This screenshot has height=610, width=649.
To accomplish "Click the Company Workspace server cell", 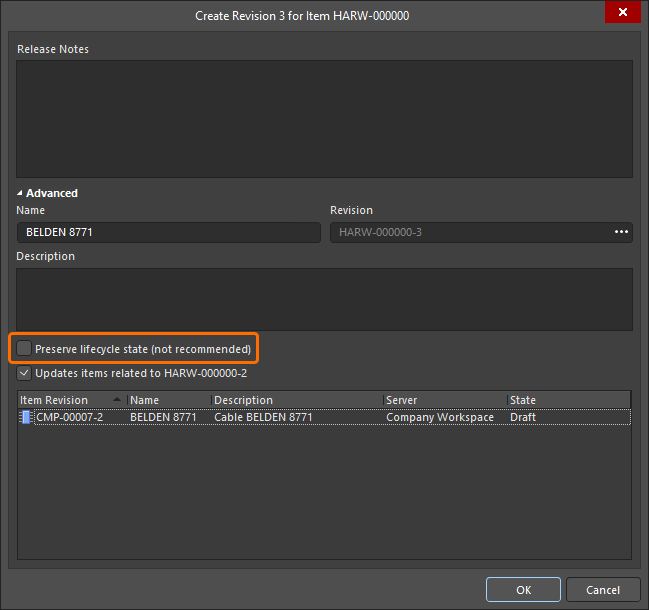I will (x=440, y=417).
